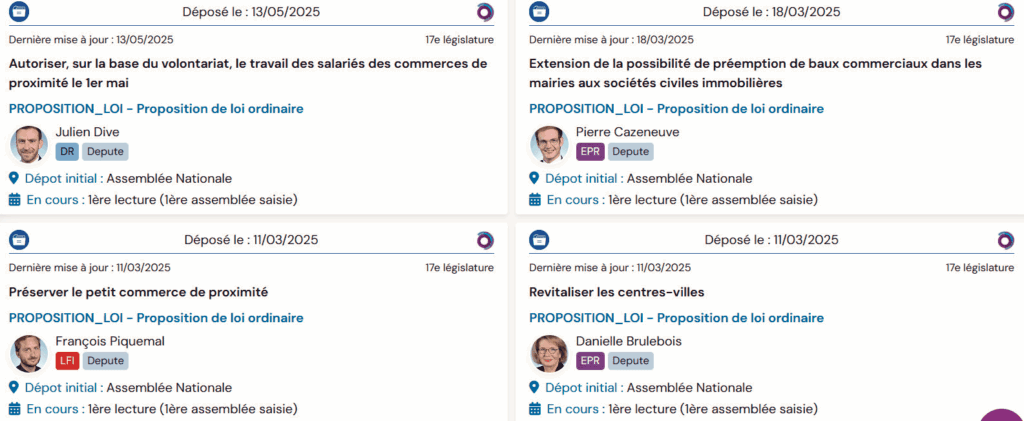Screen dimensions: 1024x421
Task: Click the DR group badge for Julien Dive
Action: click(x=67, y=152)
